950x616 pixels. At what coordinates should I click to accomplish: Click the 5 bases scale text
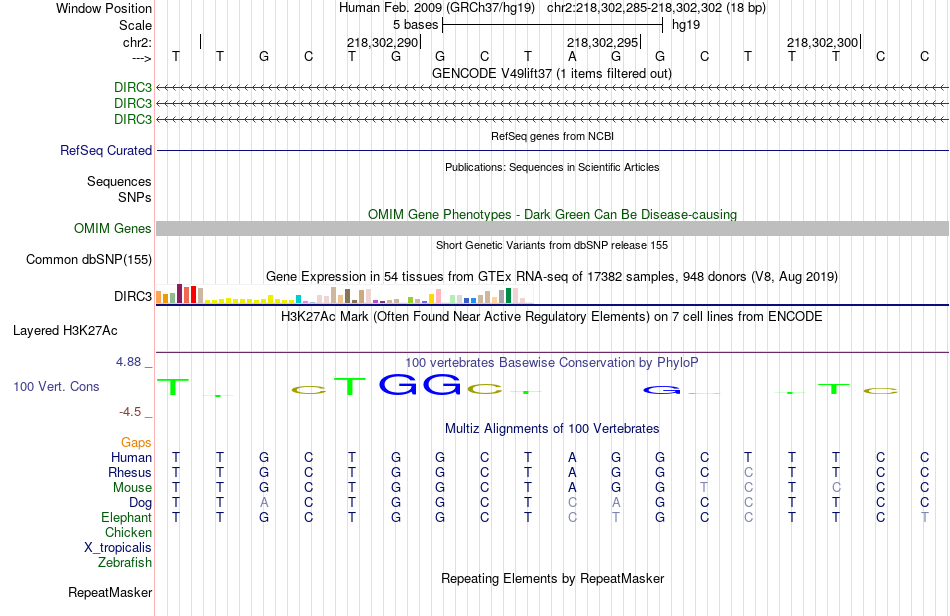pos(415,25)
